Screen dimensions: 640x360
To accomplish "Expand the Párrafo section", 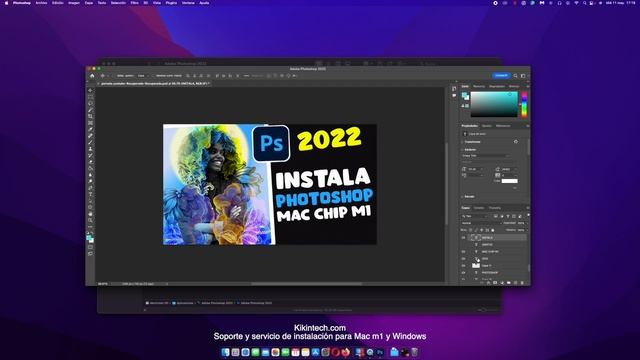I will 462,196.
